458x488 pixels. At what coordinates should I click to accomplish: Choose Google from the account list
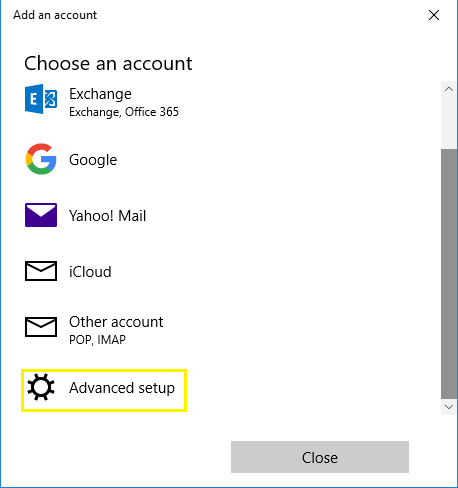point(93,160)
